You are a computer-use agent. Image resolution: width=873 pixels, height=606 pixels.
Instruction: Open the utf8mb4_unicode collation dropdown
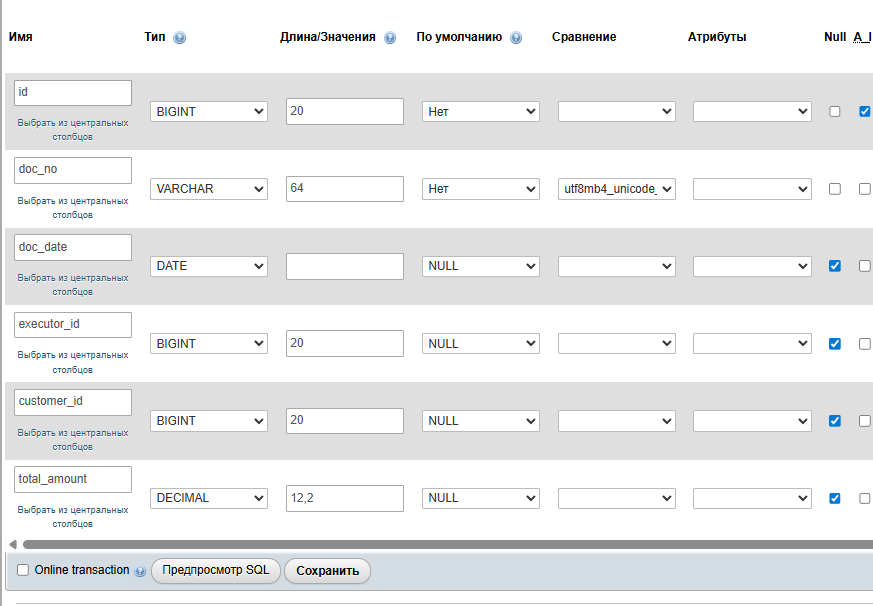click(x=616, y=189)
